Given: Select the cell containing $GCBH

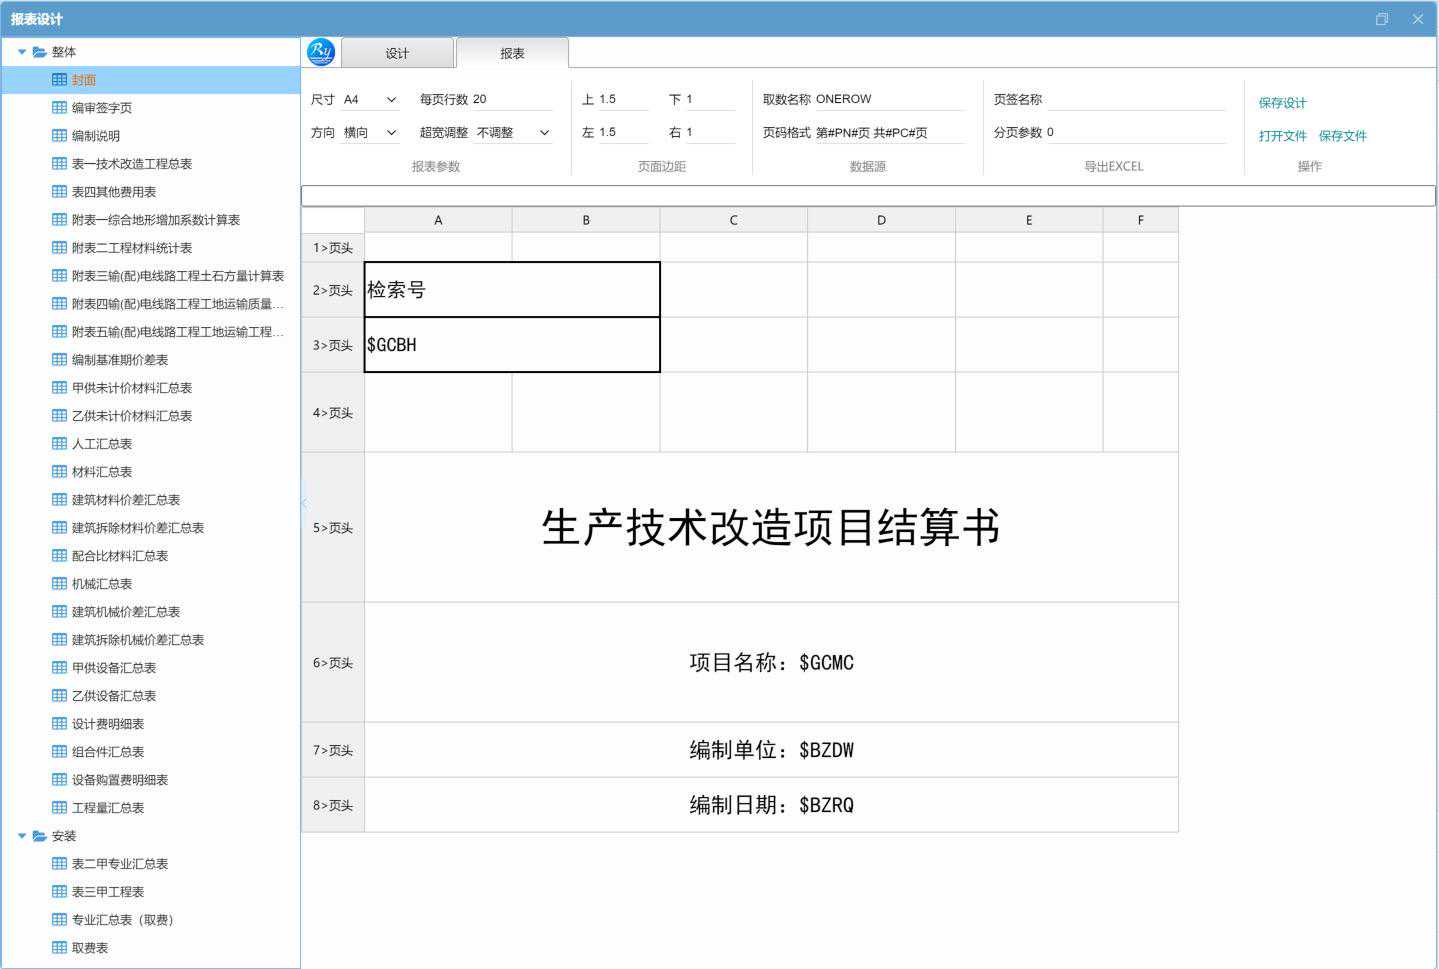Looking at the screenshot, I should [511, 345].
